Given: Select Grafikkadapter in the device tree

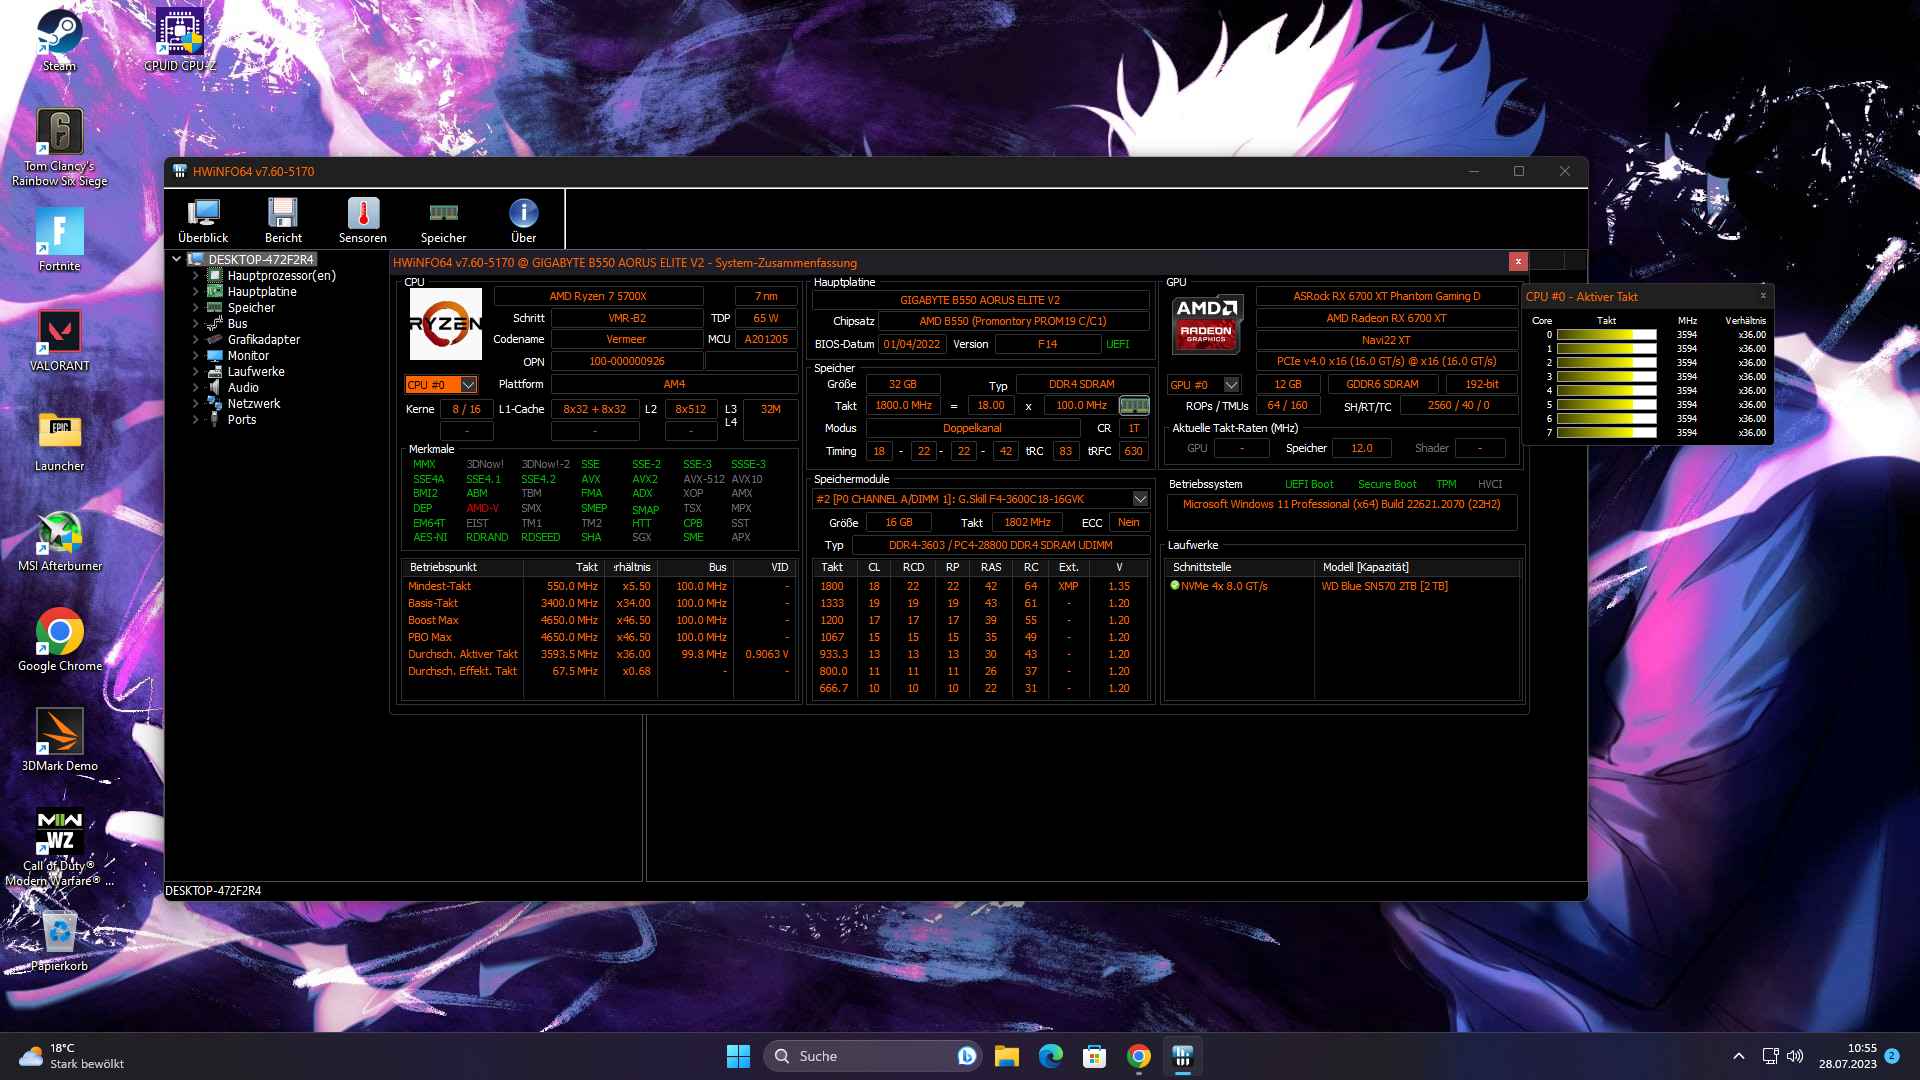Looking at the screenshot, I should point(263,340).
